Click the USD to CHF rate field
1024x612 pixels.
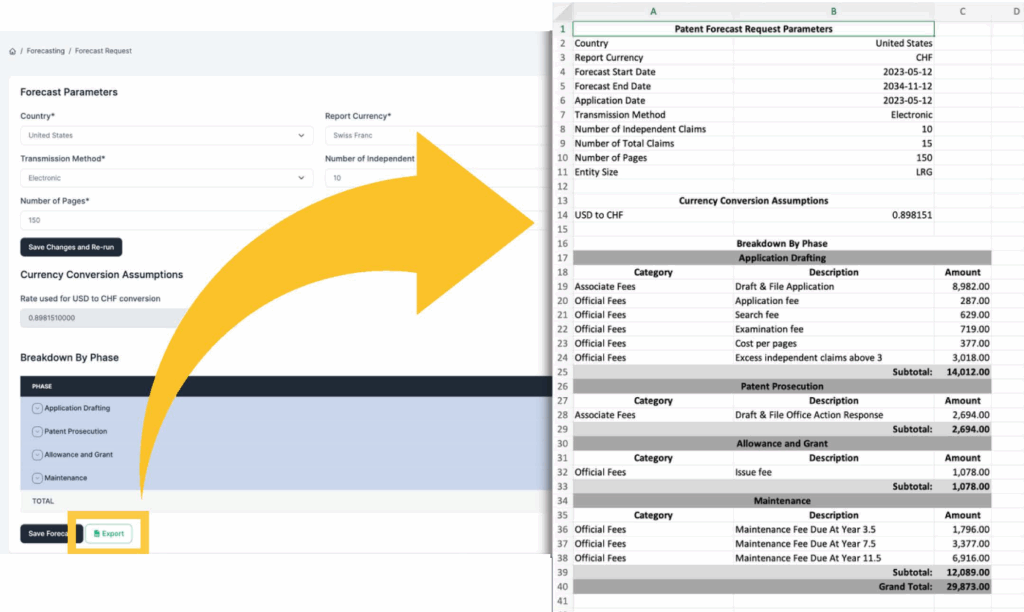pyautogui.click(x=100, y=318)
